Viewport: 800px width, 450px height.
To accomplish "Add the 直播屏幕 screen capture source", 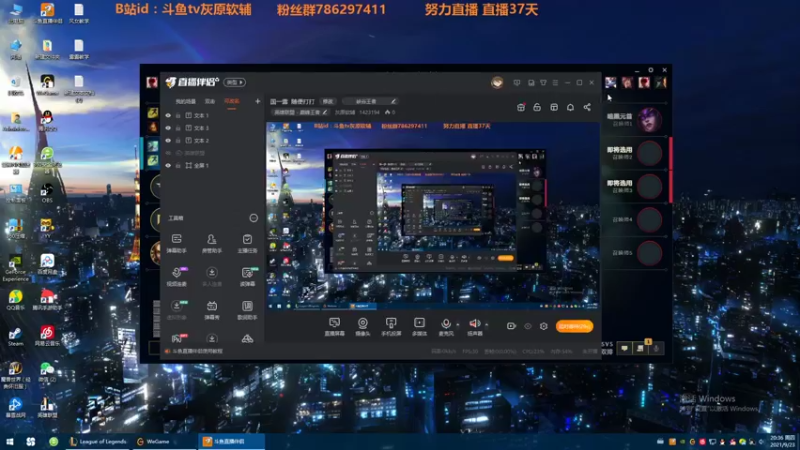I will click(x=335, y=326).
